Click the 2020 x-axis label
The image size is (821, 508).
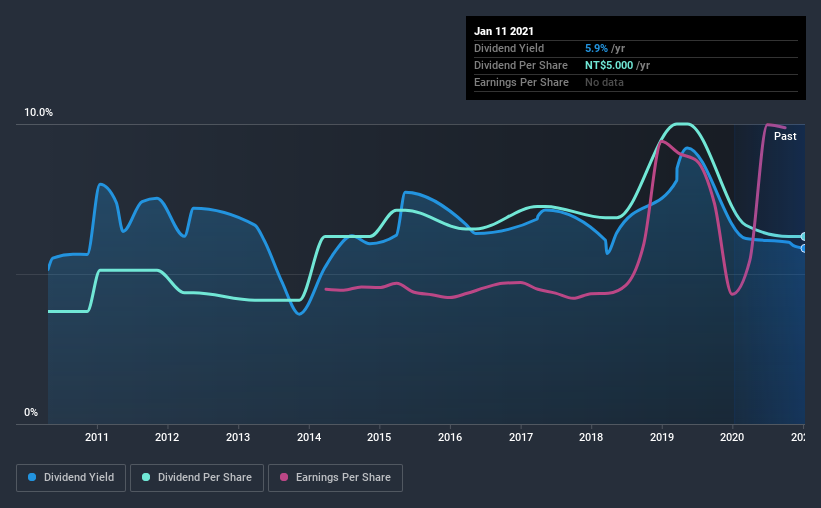tap(732, 437)
